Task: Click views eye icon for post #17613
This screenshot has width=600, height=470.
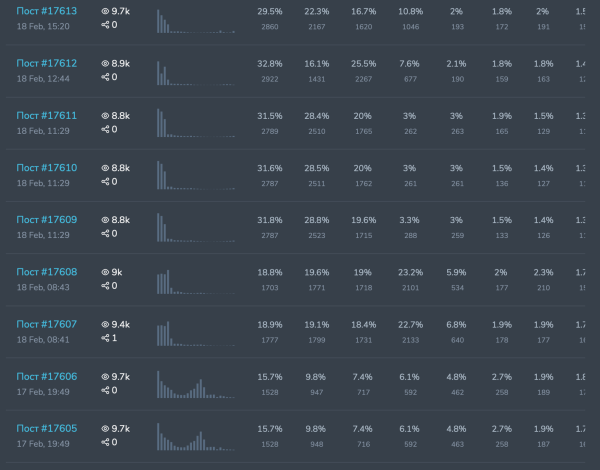Action: click(106, 10)
